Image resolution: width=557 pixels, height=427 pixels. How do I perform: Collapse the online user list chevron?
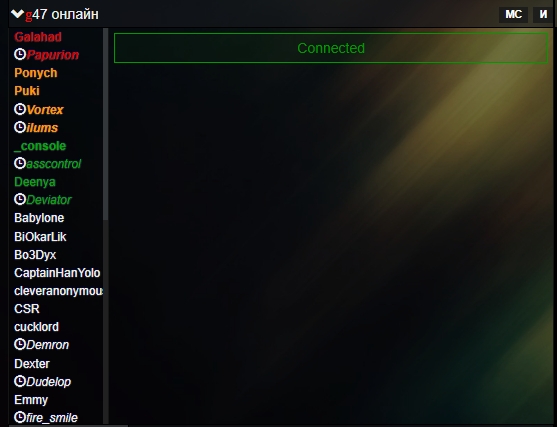click(x=17, y=14)
